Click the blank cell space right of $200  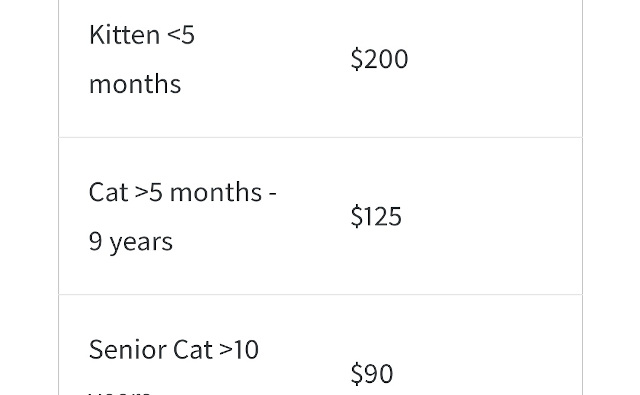pyautogui.click(x=494, y=59)
